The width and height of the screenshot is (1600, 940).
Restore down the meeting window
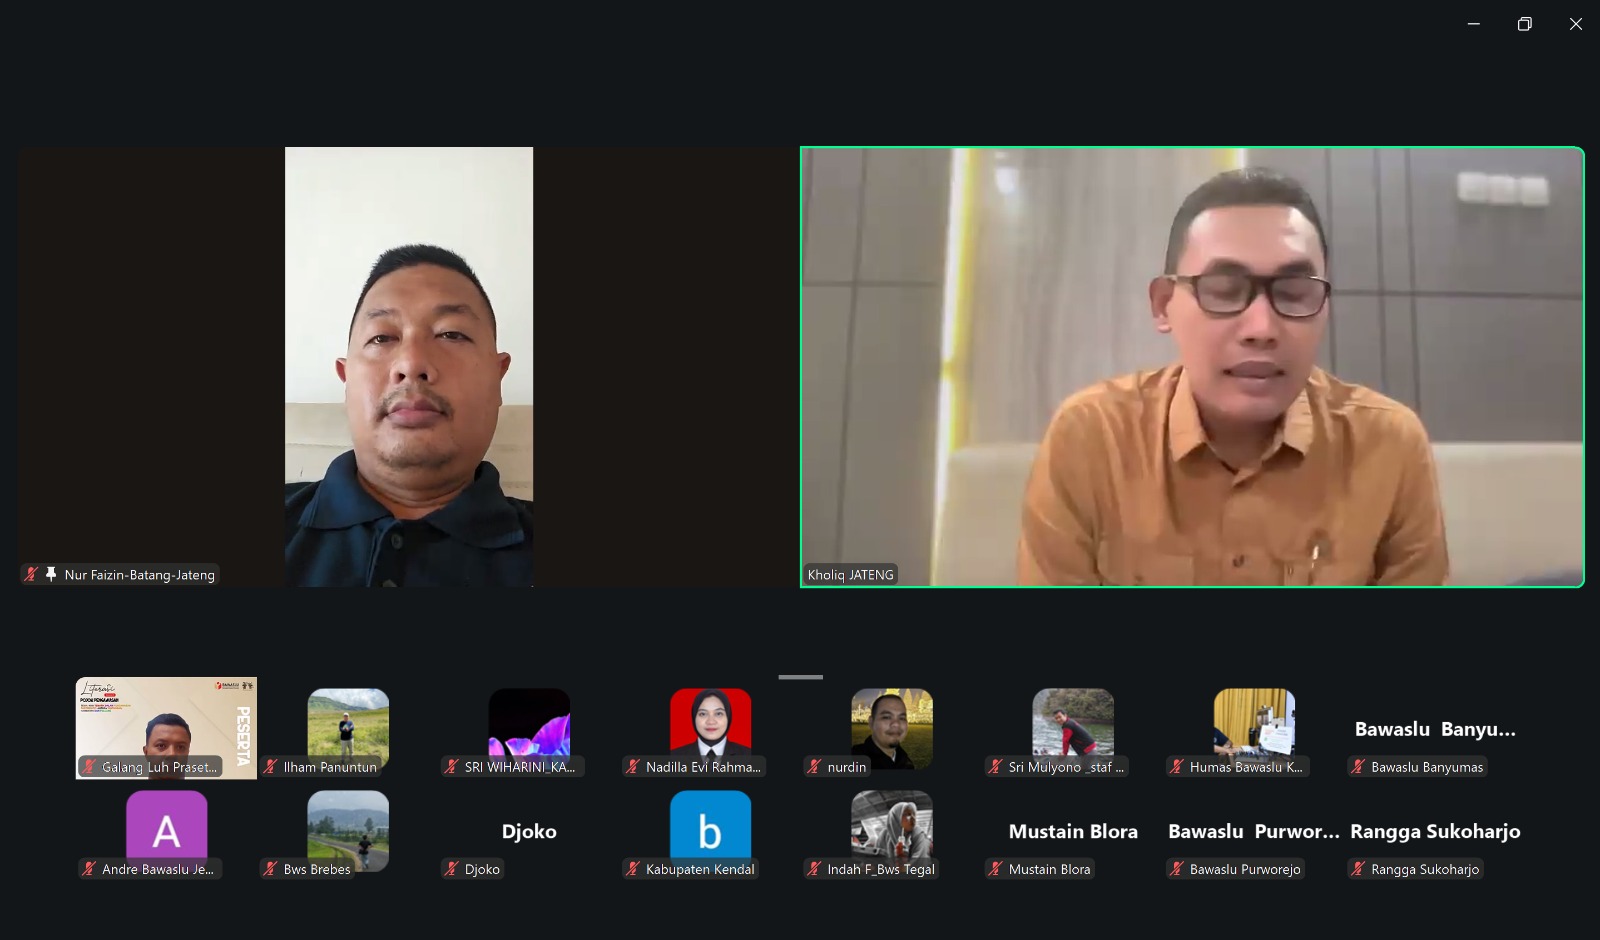pyautogui.click(x=1524, y=24)
